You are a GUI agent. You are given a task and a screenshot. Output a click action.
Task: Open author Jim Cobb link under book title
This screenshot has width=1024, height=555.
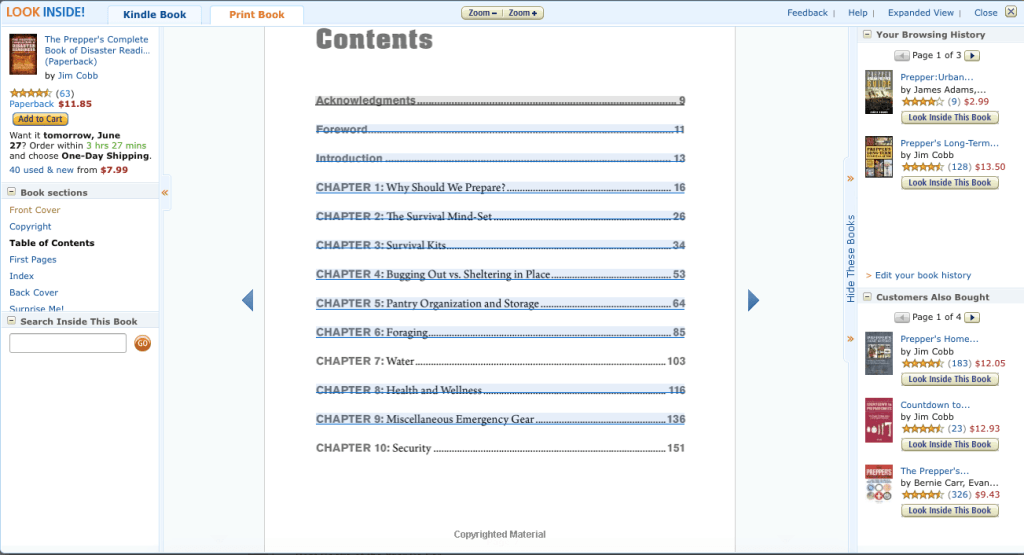point(78,76)
